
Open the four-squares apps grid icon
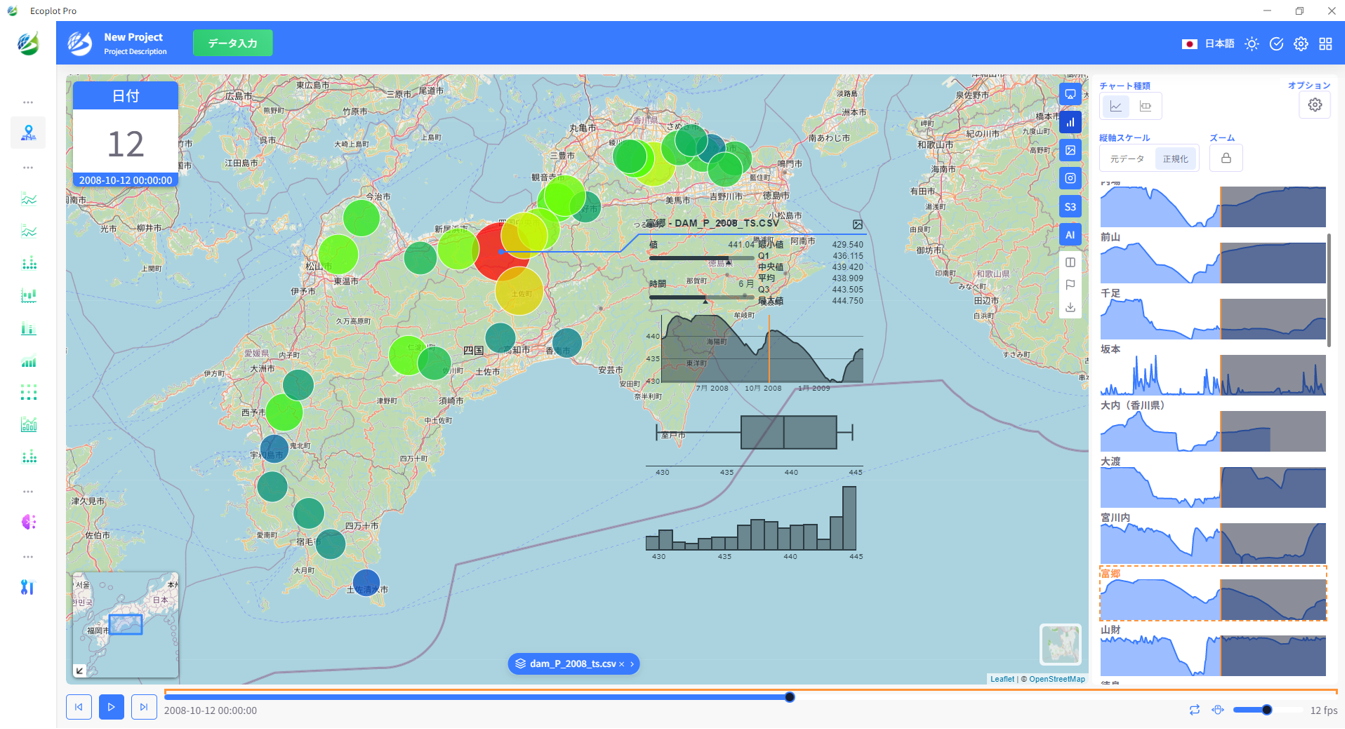coord(1326,44)
